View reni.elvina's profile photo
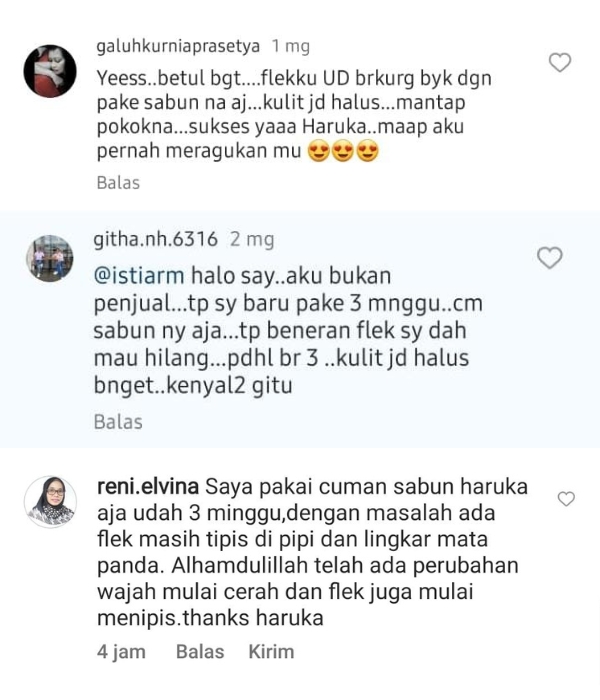Image resolution: width=600 pixels, height=700 pixels. tap(50, 502)
